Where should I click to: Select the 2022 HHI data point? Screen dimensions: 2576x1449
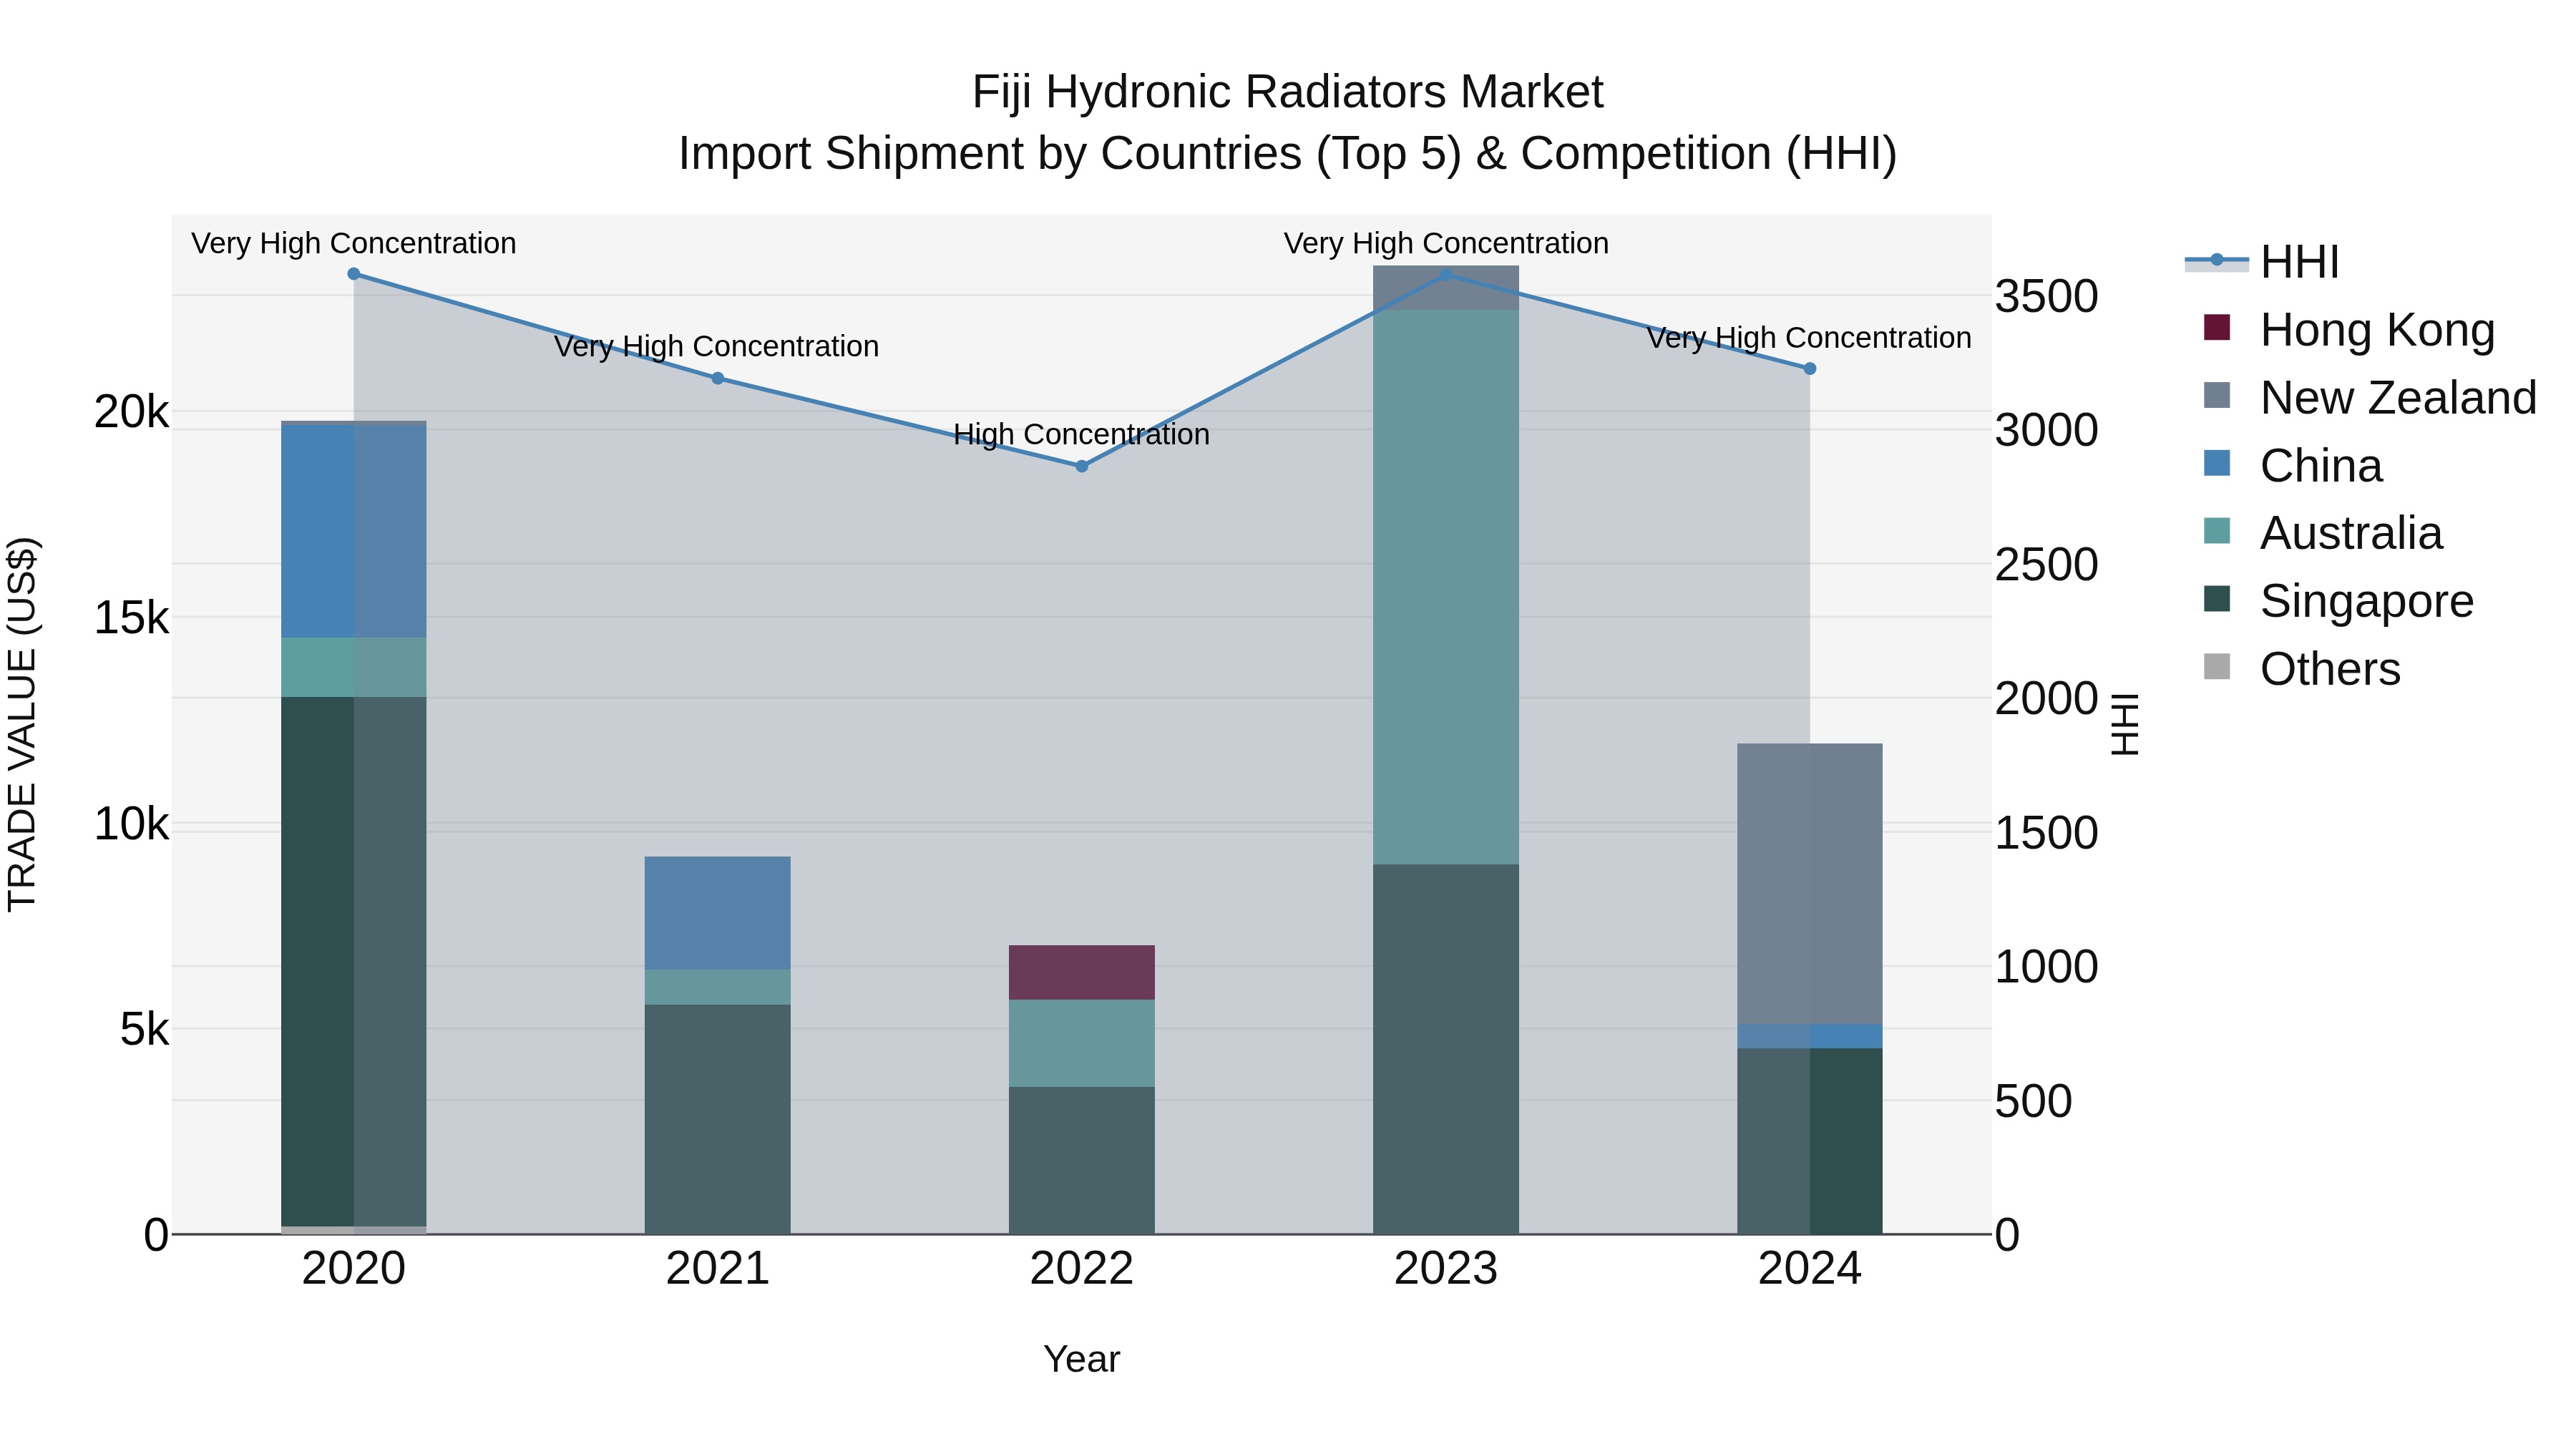pyautogui.click(x=1082, y=466)
